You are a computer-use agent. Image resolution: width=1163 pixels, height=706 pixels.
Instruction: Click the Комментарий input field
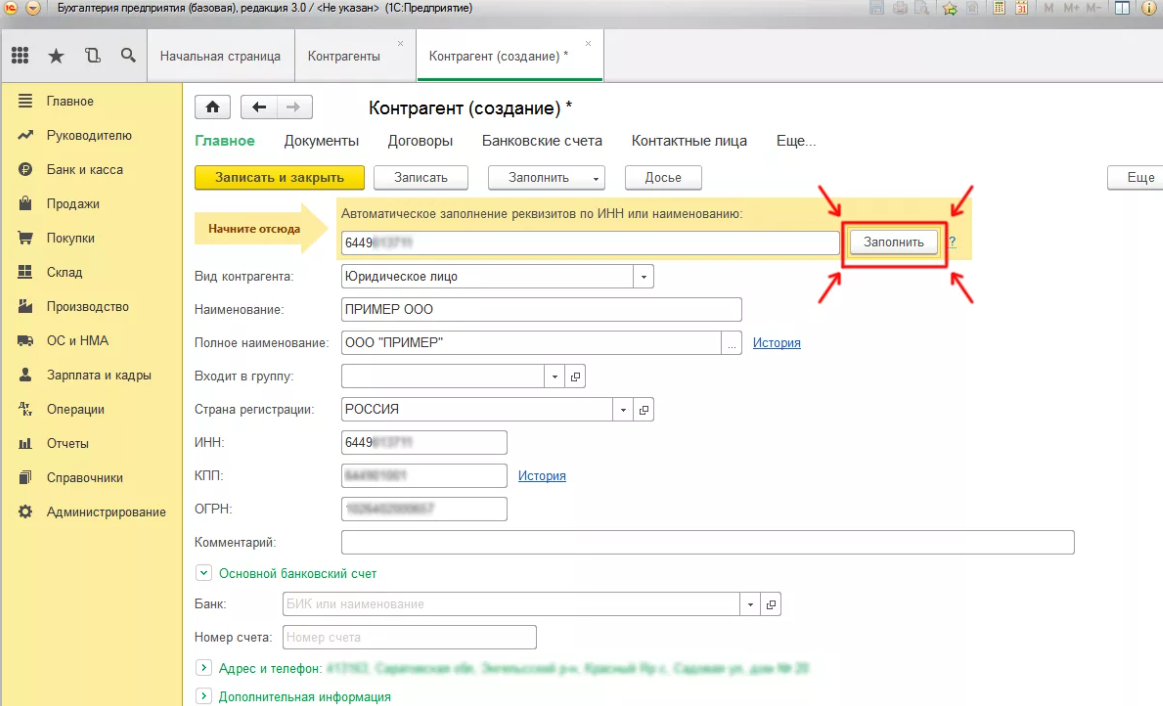(708, 542)
